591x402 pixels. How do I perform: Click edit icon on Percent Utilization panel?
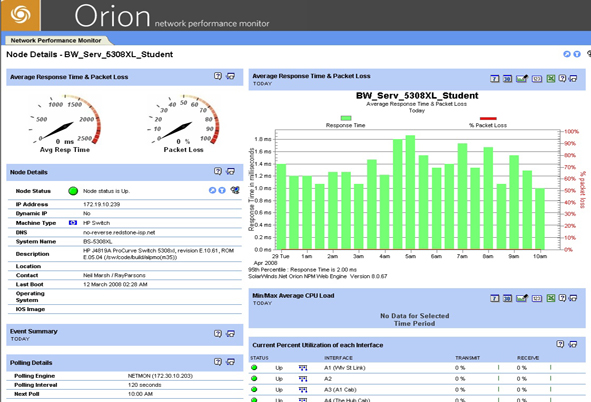[573, 344]
